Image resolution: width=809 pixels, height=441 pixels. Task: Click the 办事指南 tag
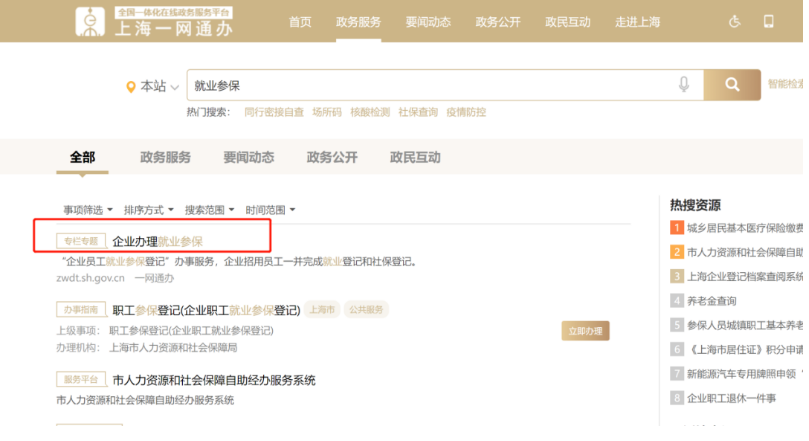[81, 309]
